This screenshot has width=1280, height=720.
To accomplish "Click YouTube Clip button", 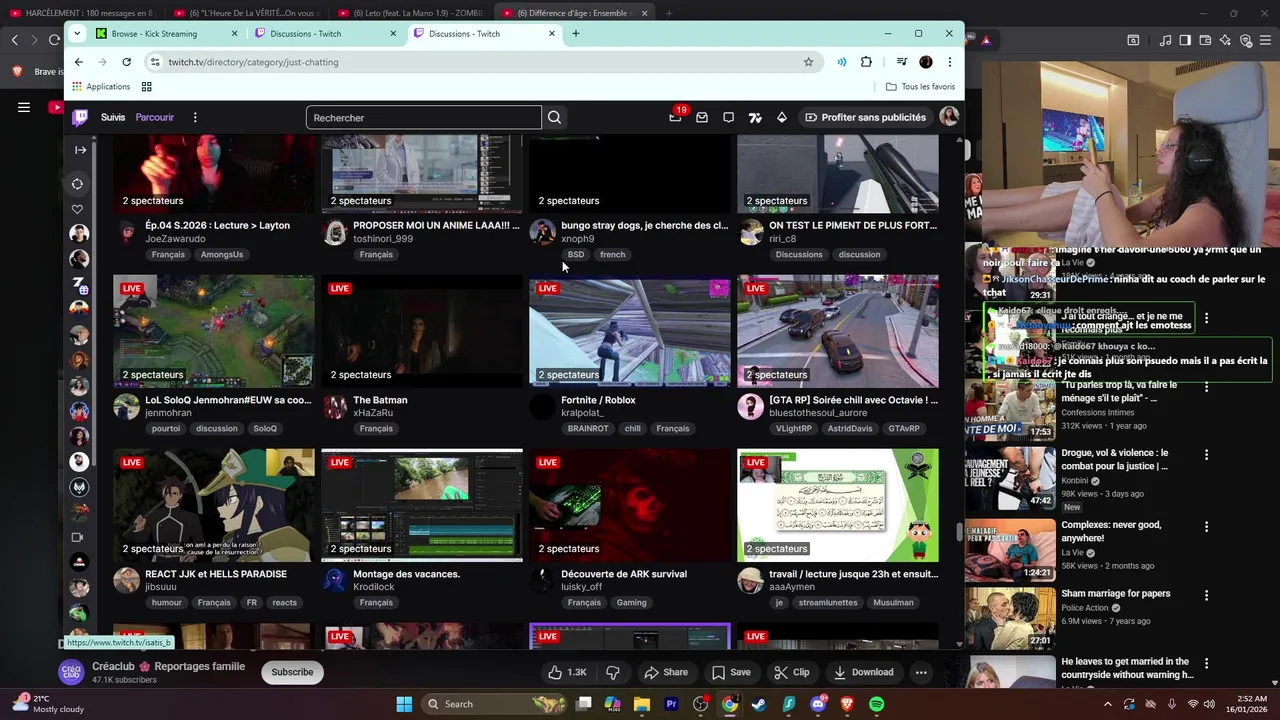I will (x=791, y=672).
